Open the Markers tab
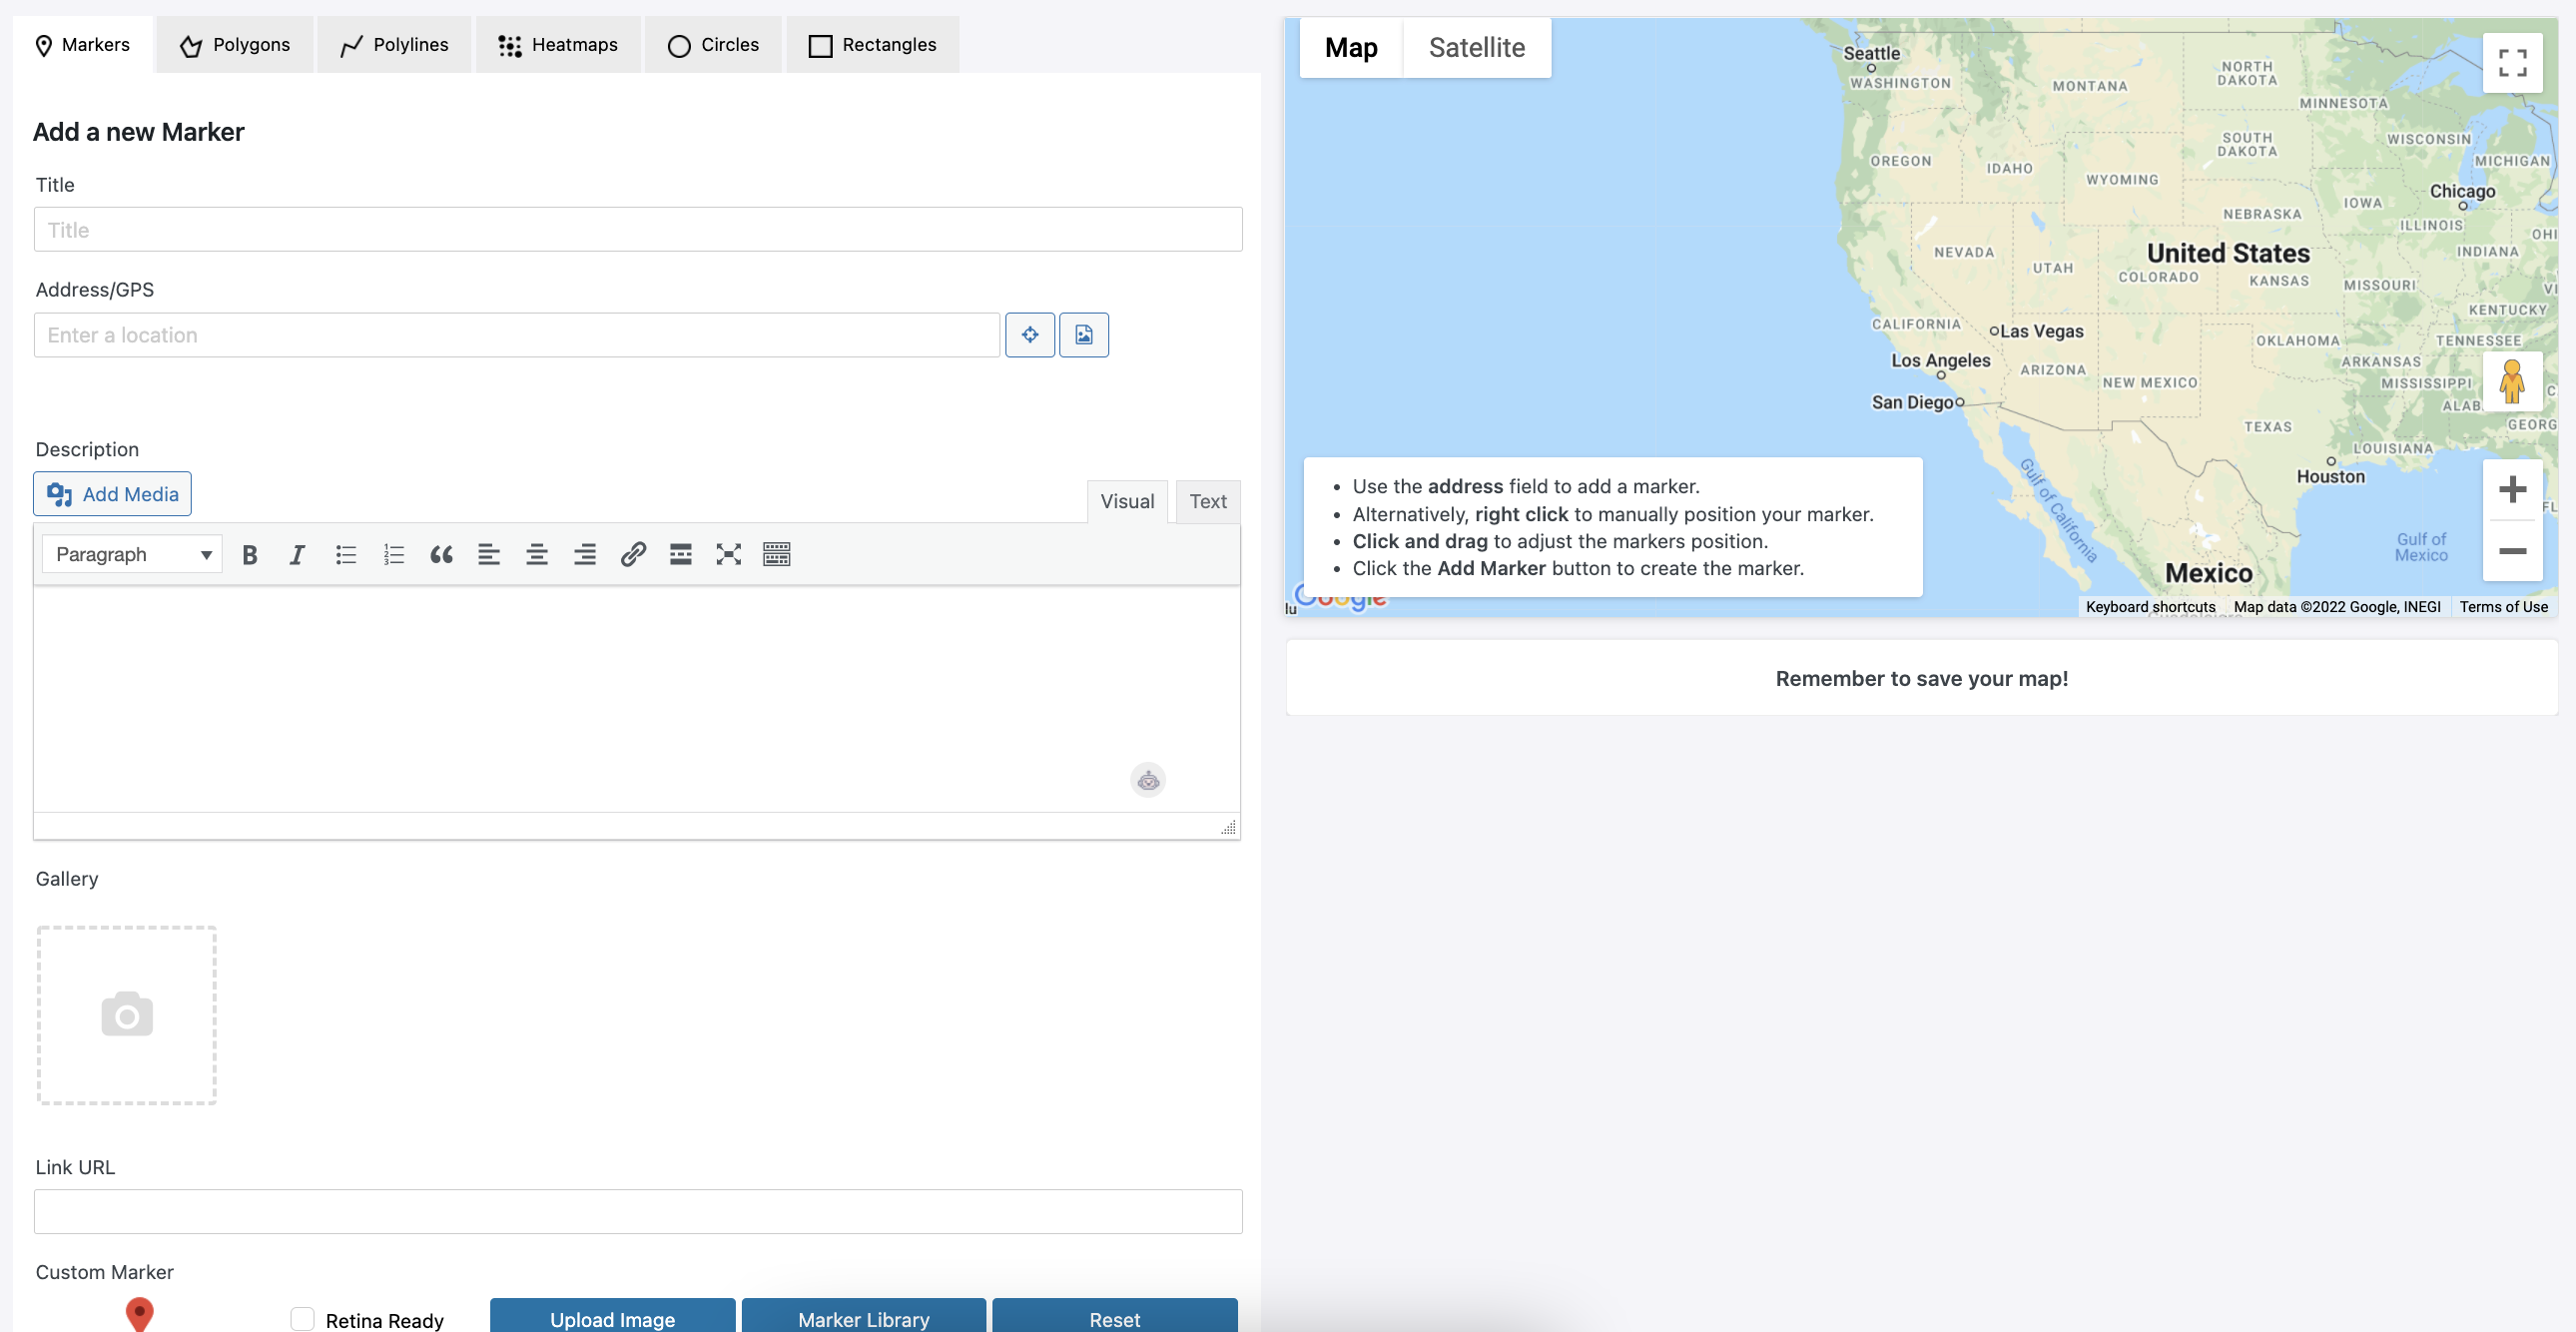 [x=83, y=45]
